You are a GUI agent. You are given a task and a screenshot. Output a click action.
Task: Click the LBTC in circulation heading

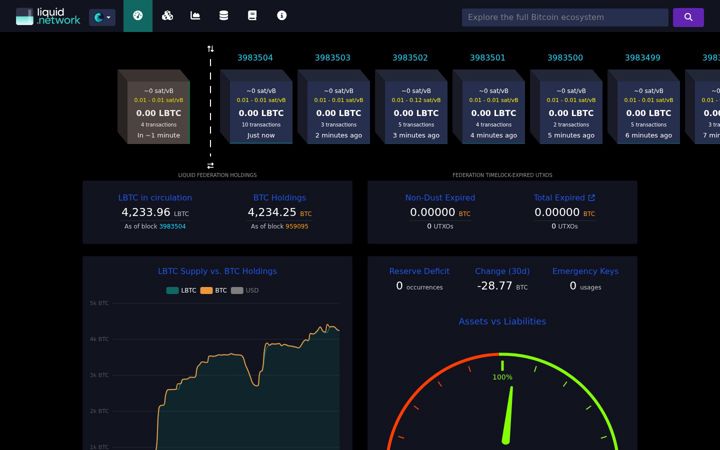click(x=155, y=197)
